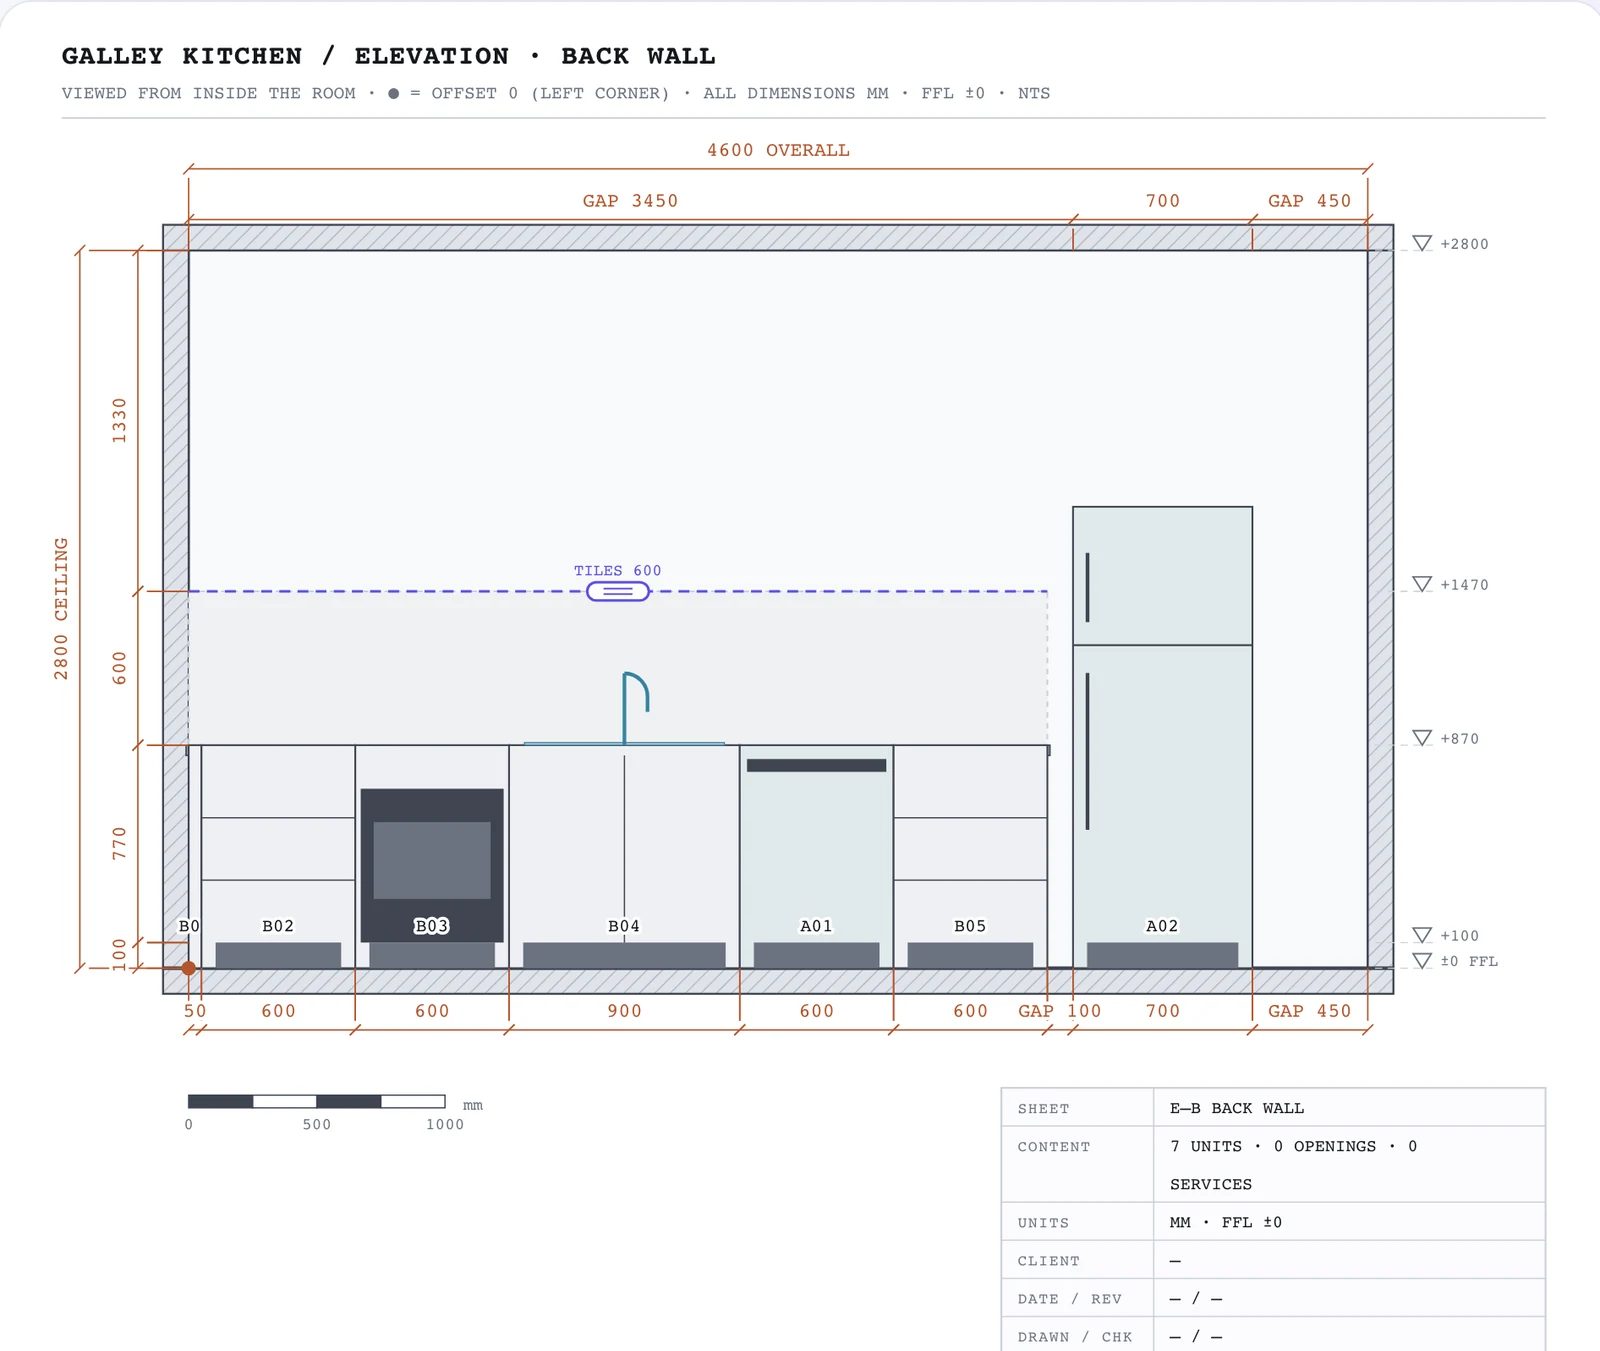Click the +2800 level text

[1464, 244]
